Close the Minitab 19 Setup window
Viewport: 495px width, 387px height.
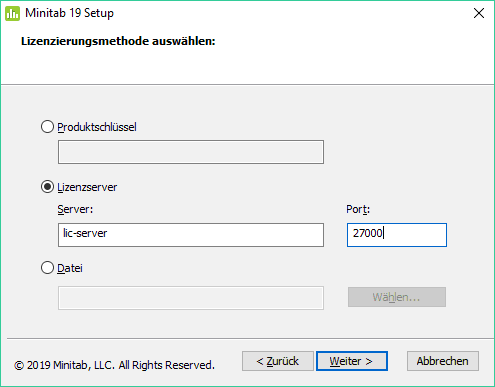point(479,13)
